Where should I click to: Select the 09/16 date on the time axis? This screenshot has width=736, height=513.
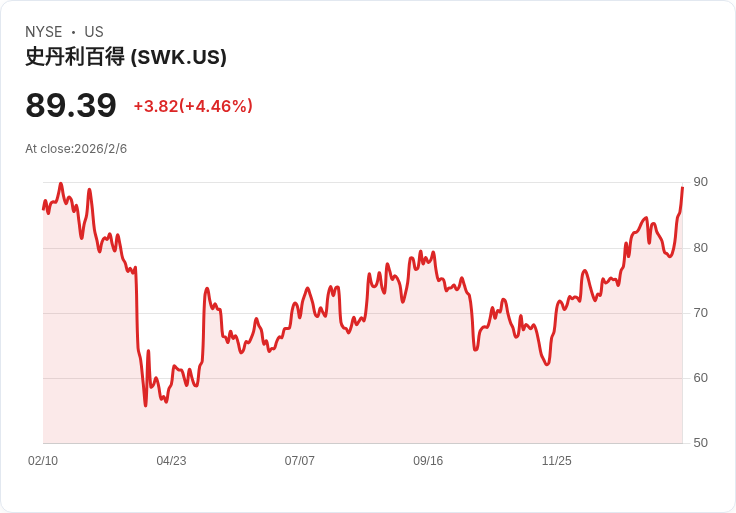428,461
